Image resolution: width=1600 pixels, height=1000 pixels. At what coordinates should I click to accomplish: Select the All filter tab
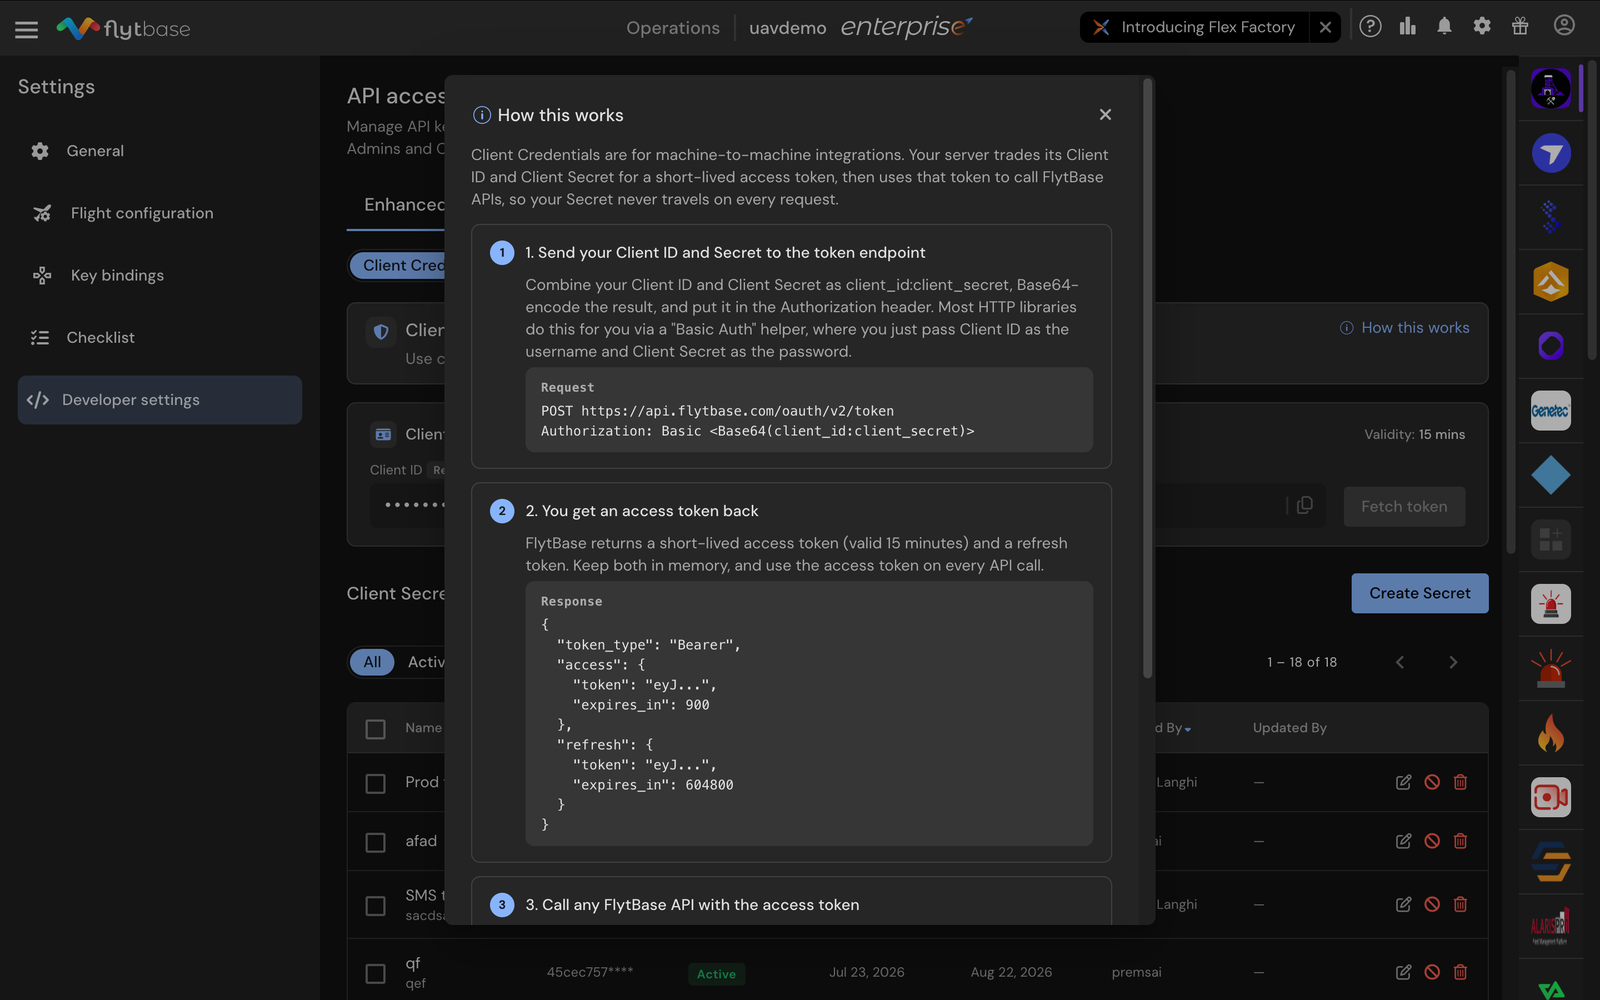coord(372,662)
